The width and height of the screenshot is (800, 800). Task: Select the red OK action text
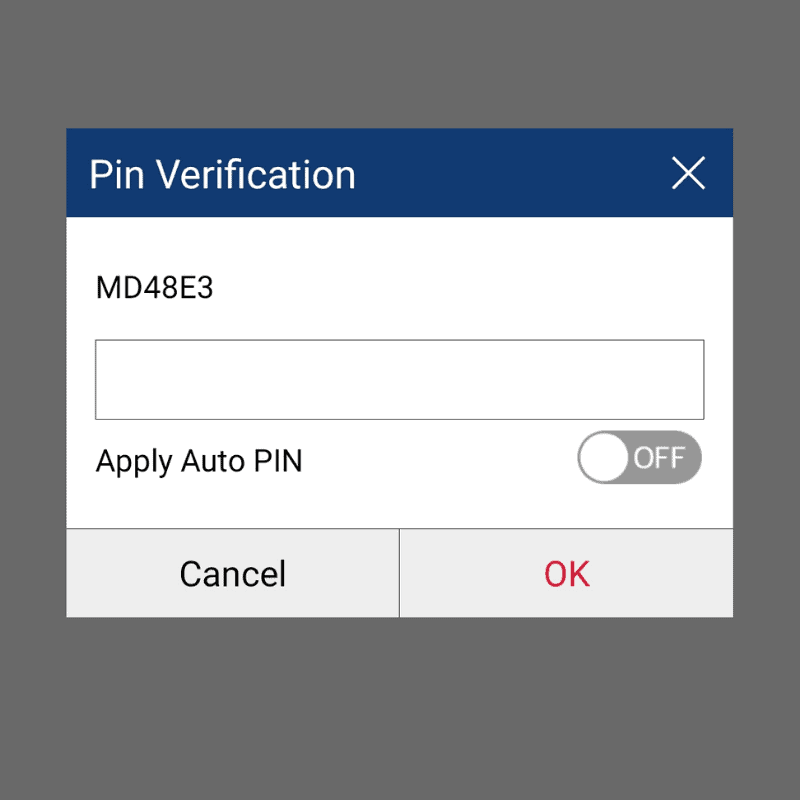pyautogui.click(x=566, y=573)
